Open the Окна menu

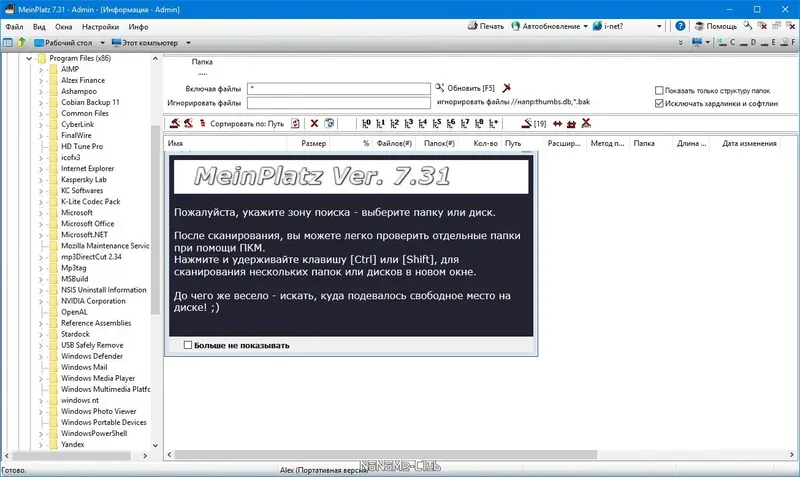click(64, 27)
